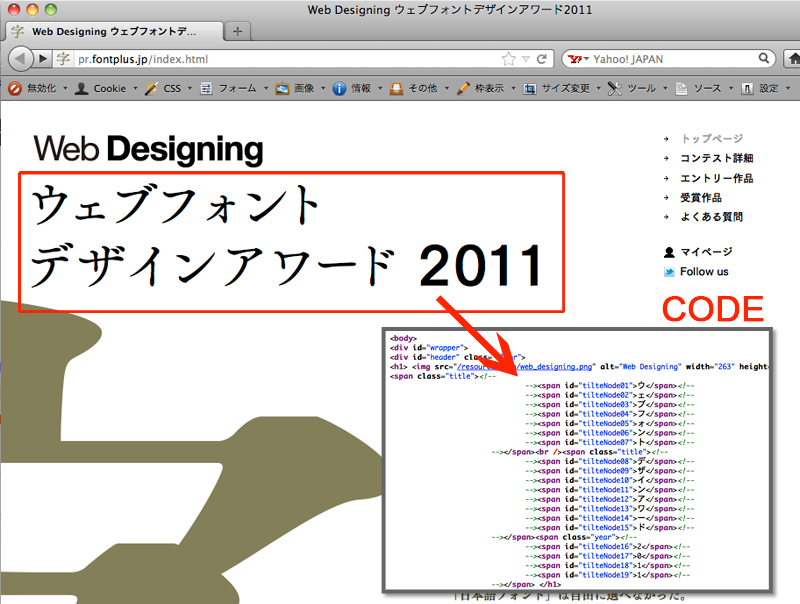Expand the サイズ変更 dropdown arrow
The image size is (800, 604).
click(x=598, y=89)
